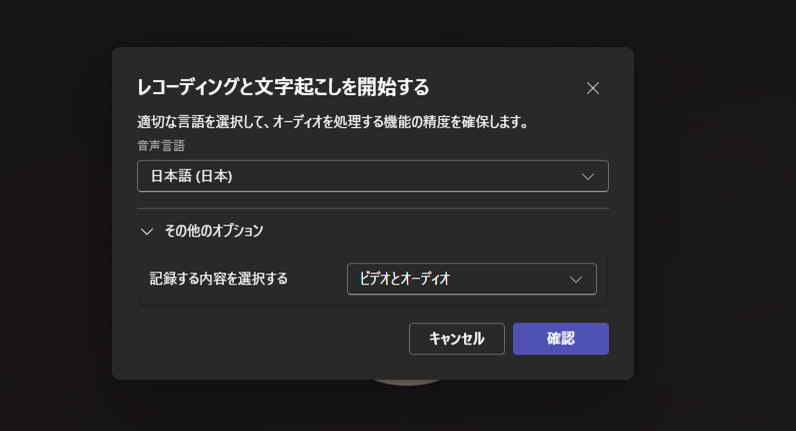This screenshot has width=796, height=431.
Task: Select the ビデオとオーディオ text value
Action: [x=405, y=279]
